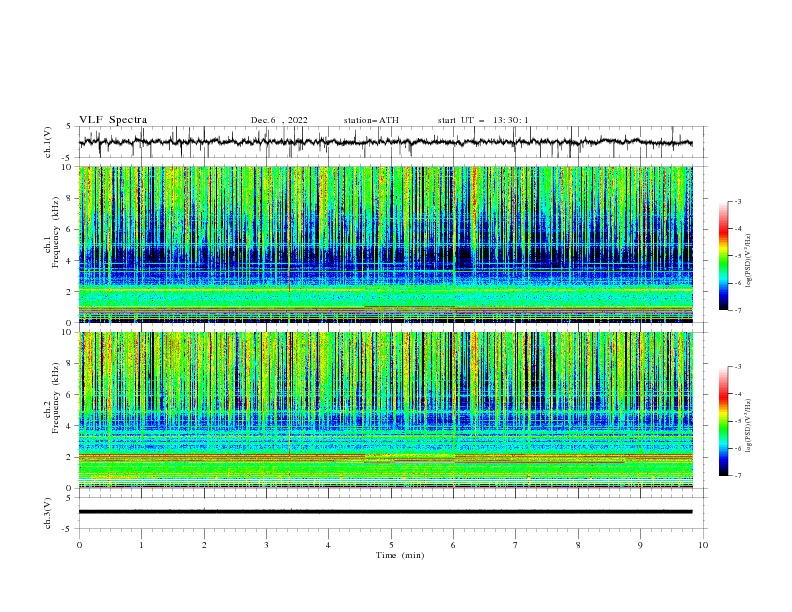Click the ch.2 'log(PSD)(V²/Hz)' colorbar label
Screen dimensions: 792x612
pos(749,425)
